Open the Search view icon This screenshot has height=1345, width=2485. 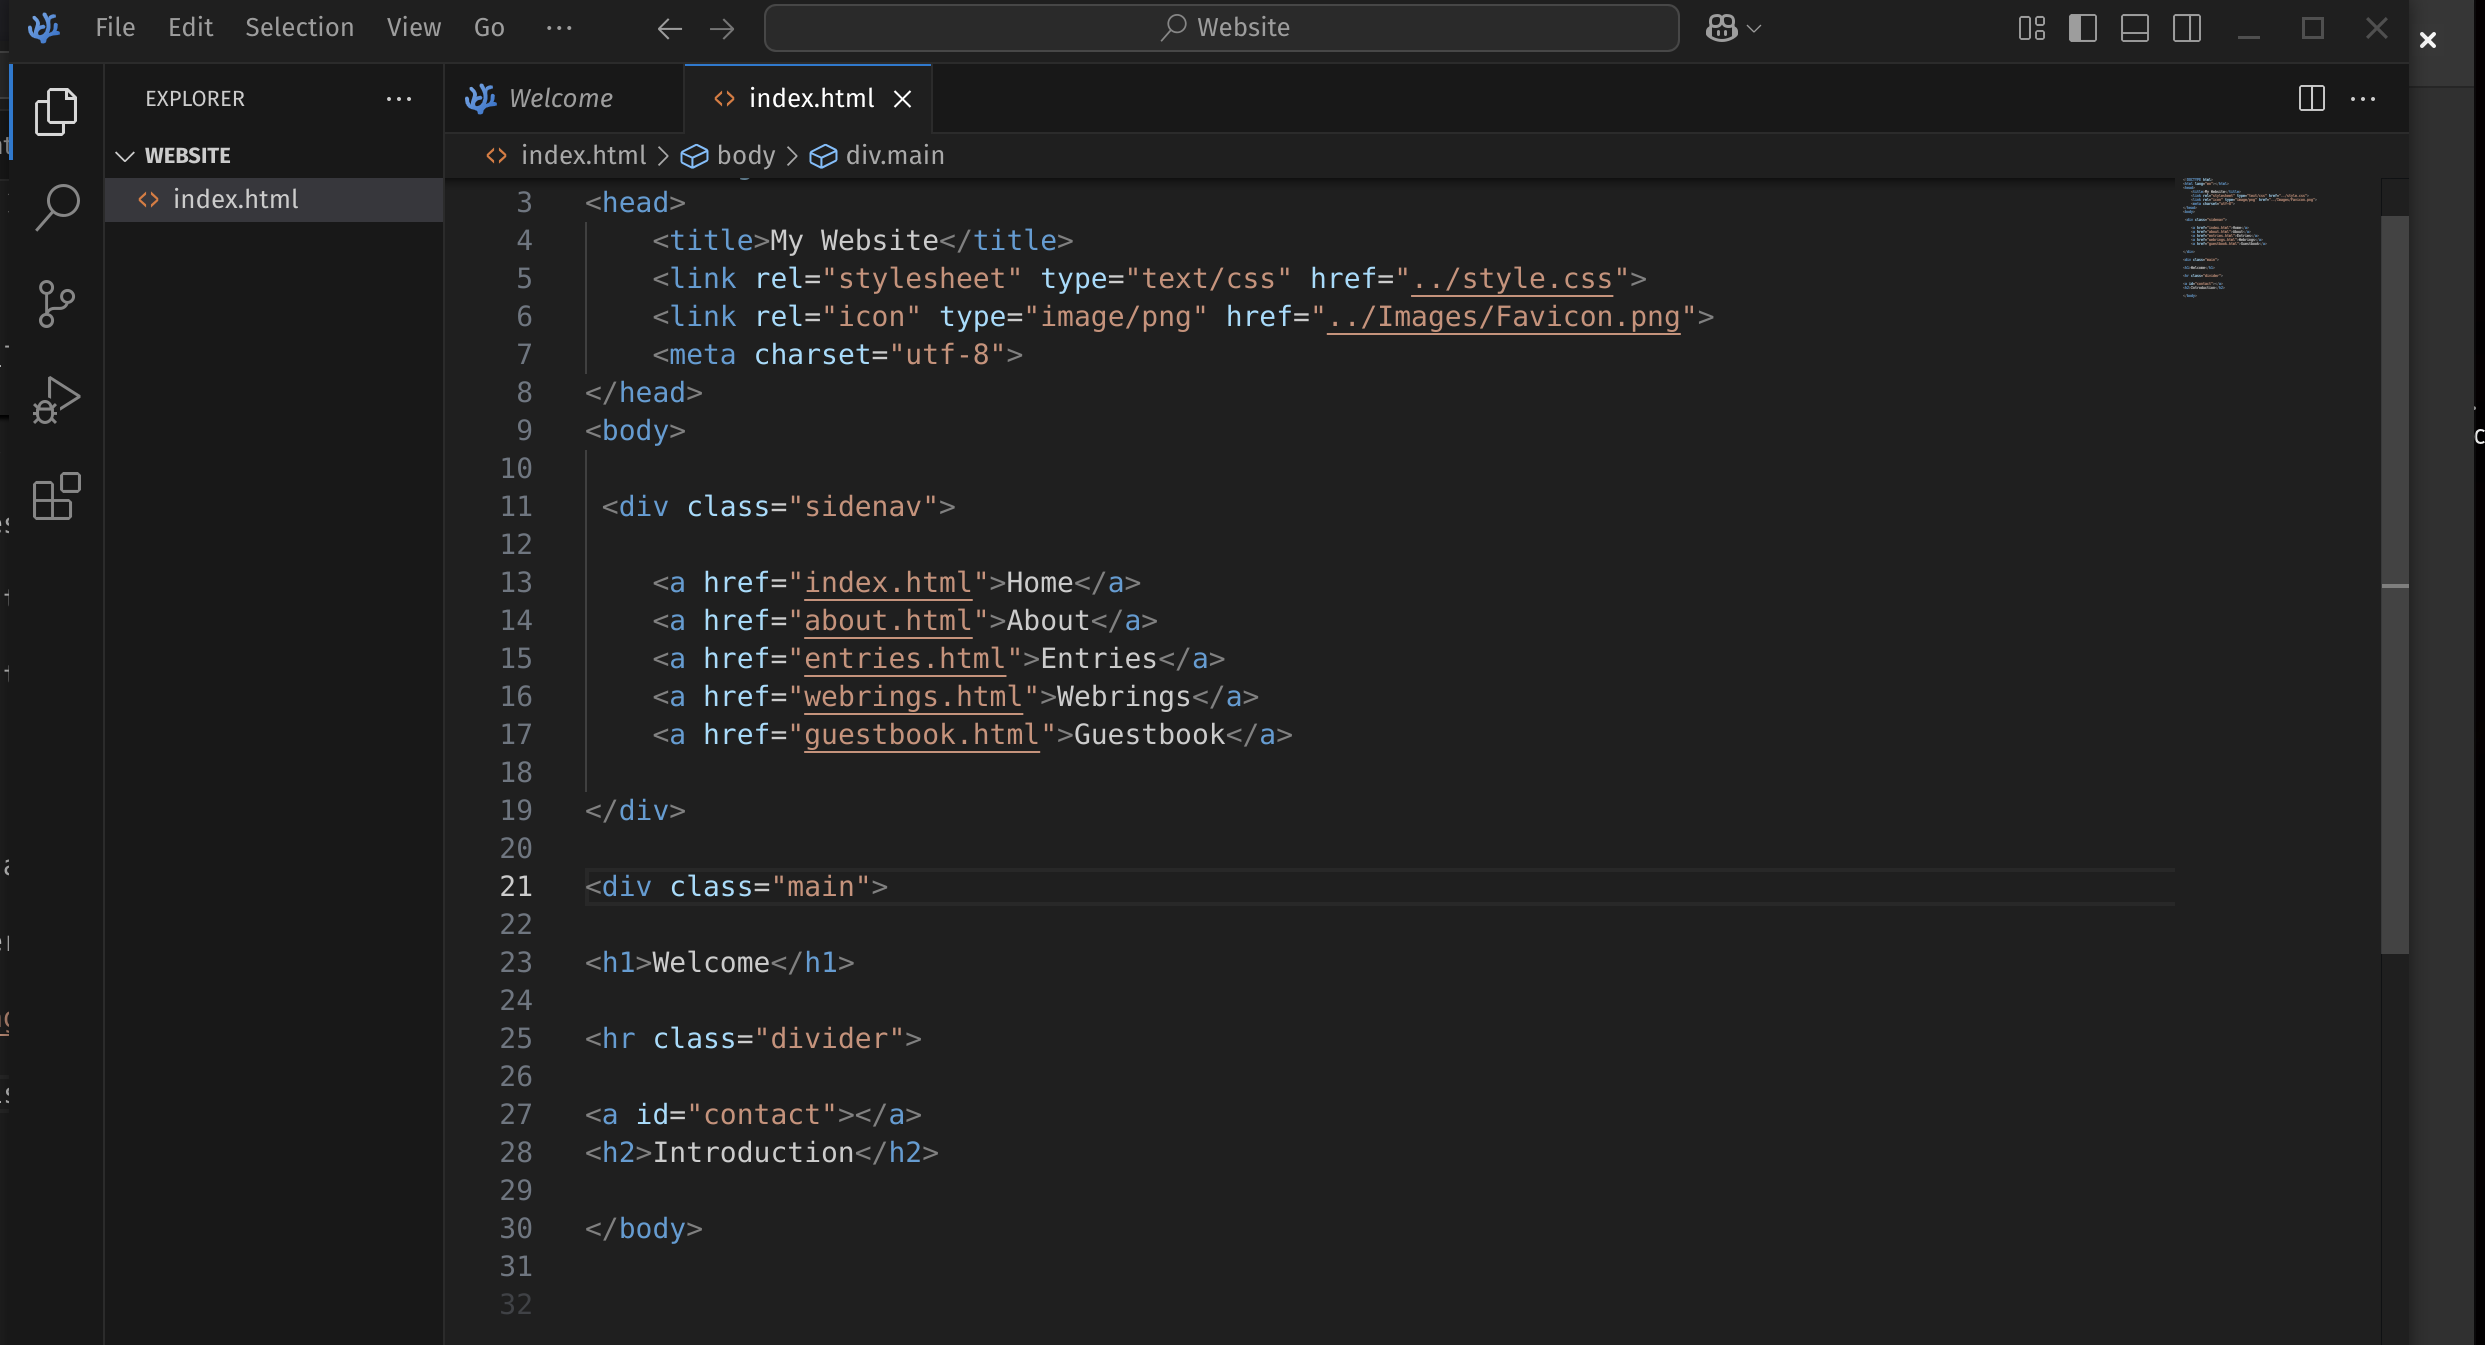56,207
